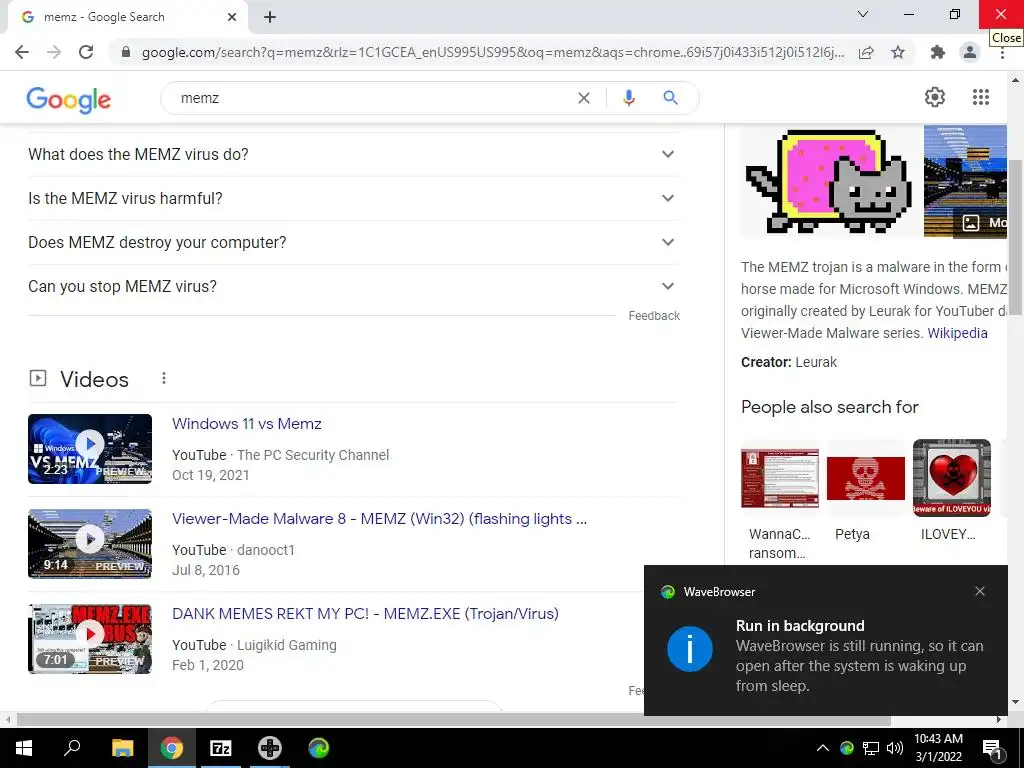Click the forward navigation arrow
This screenshot has height=768, width=1024.
pyautogui.click(x=54, y=52)
